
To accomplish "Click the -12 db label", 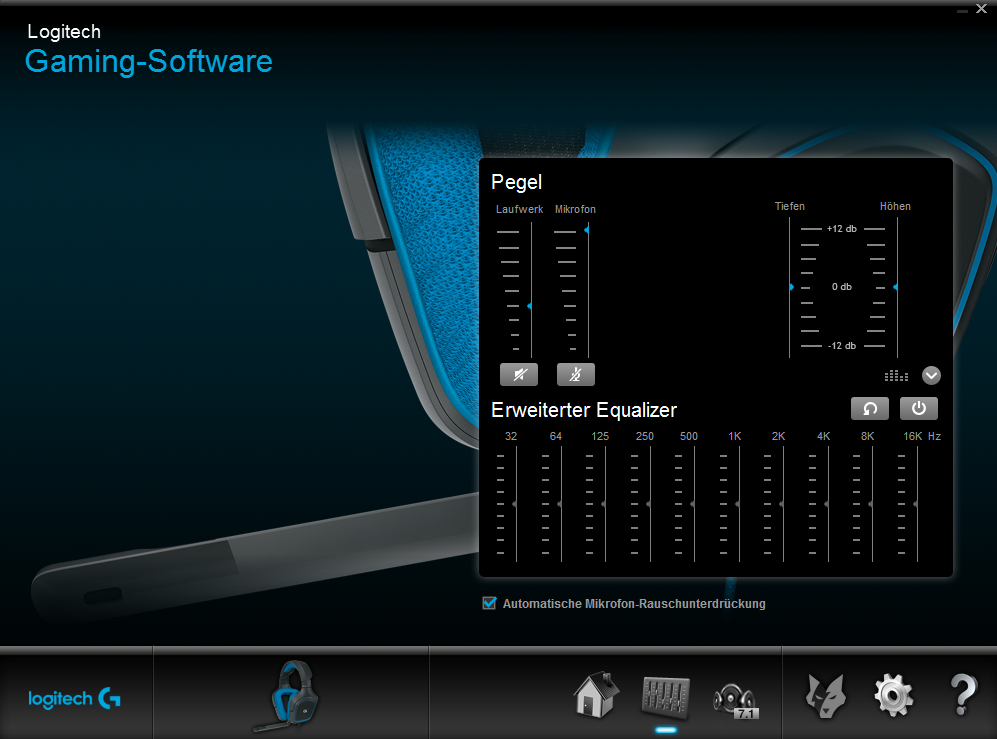I will coord(841,345).
